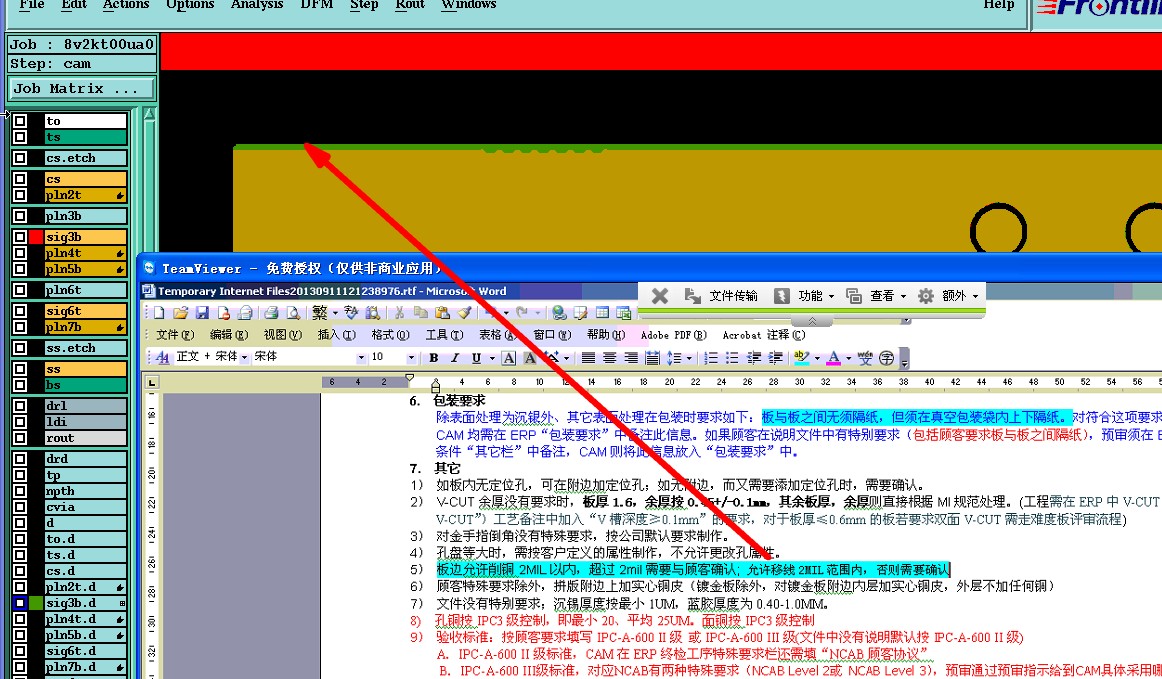Toggle the checkbox for layer sig3b

(20, 237)
